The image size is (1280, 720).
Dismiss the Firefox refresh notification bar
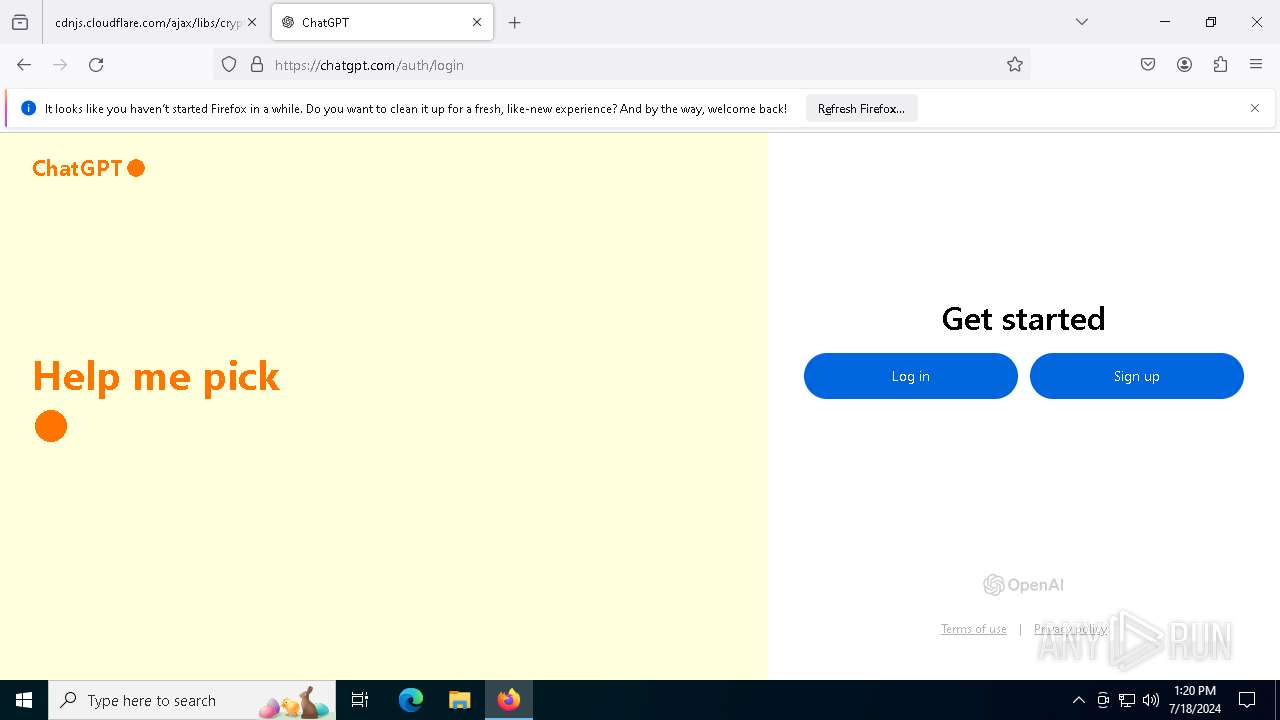pyautogui.click(x=1255, y=108)
